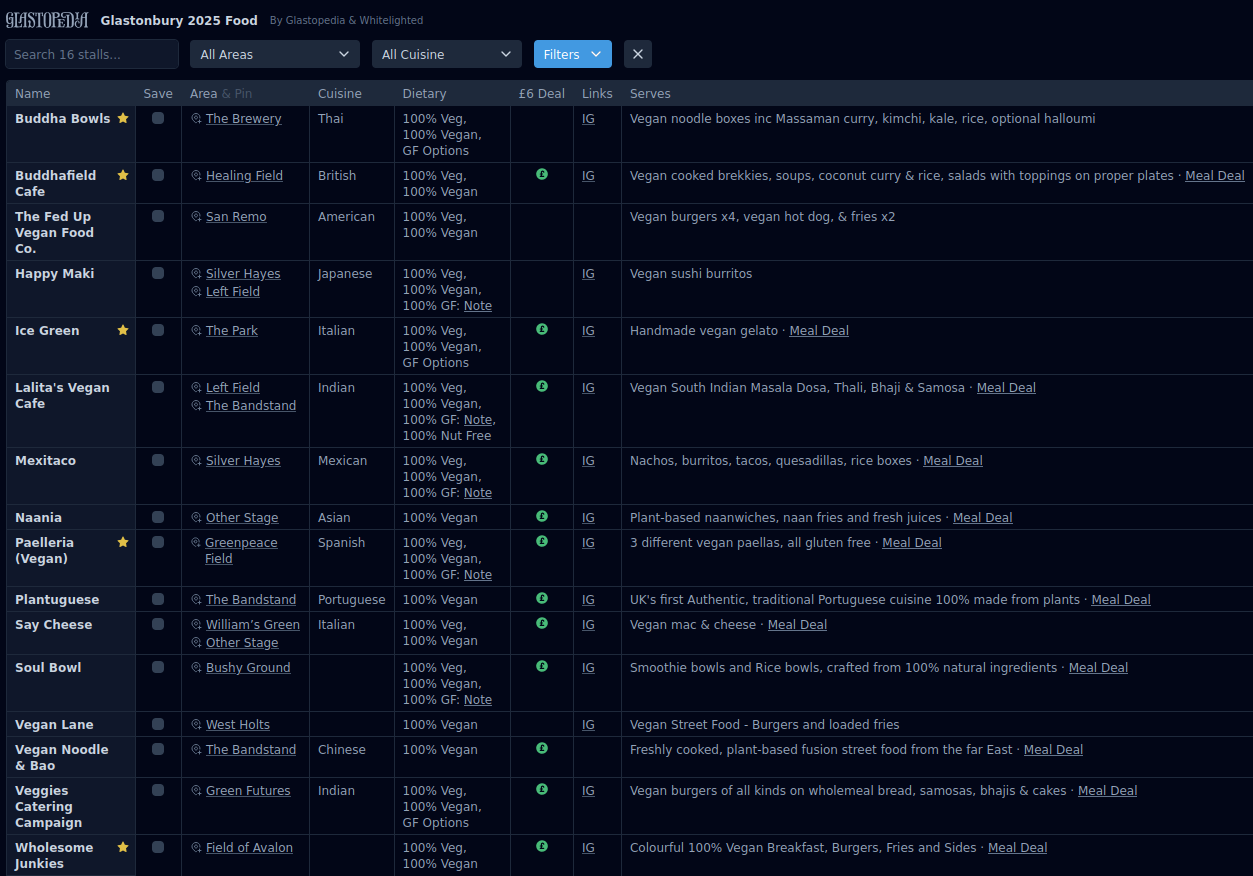Image resolution: width=1253 pixels, height=876 pixels.
Task: Clear filters with the X button
Action: pos(638,54)
